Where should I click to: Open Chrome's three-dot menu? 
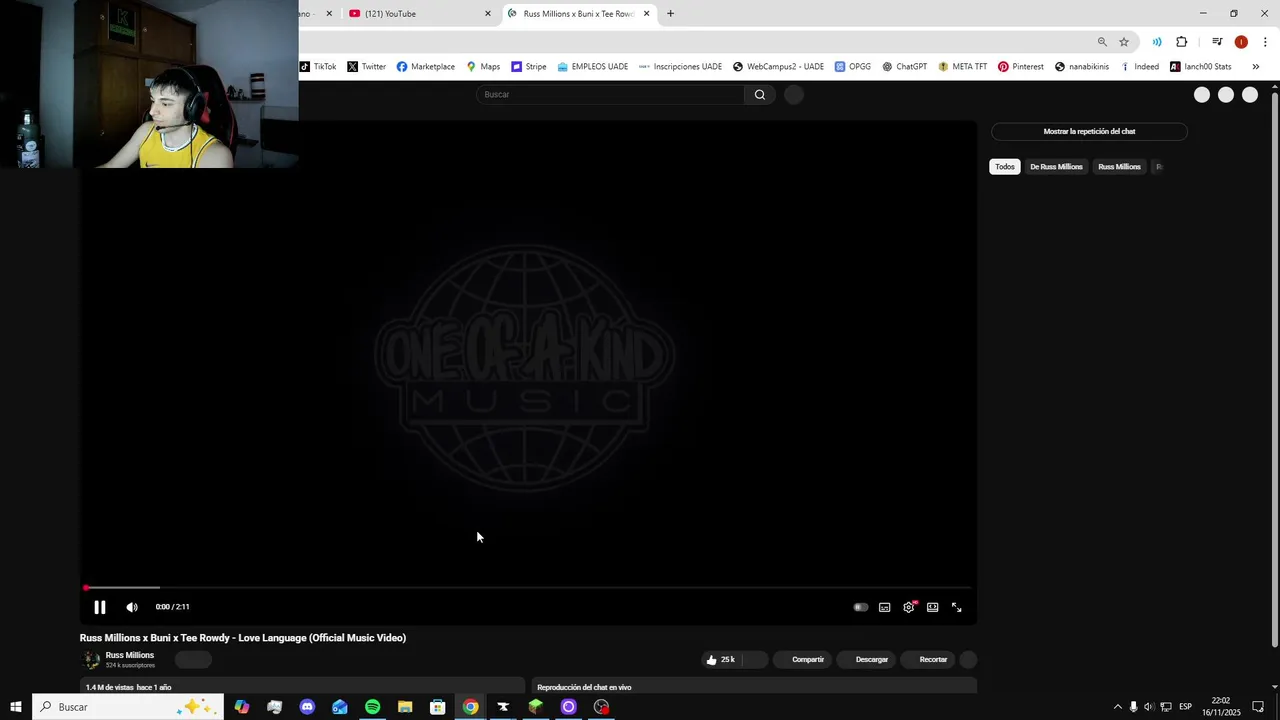point(1265,42)
